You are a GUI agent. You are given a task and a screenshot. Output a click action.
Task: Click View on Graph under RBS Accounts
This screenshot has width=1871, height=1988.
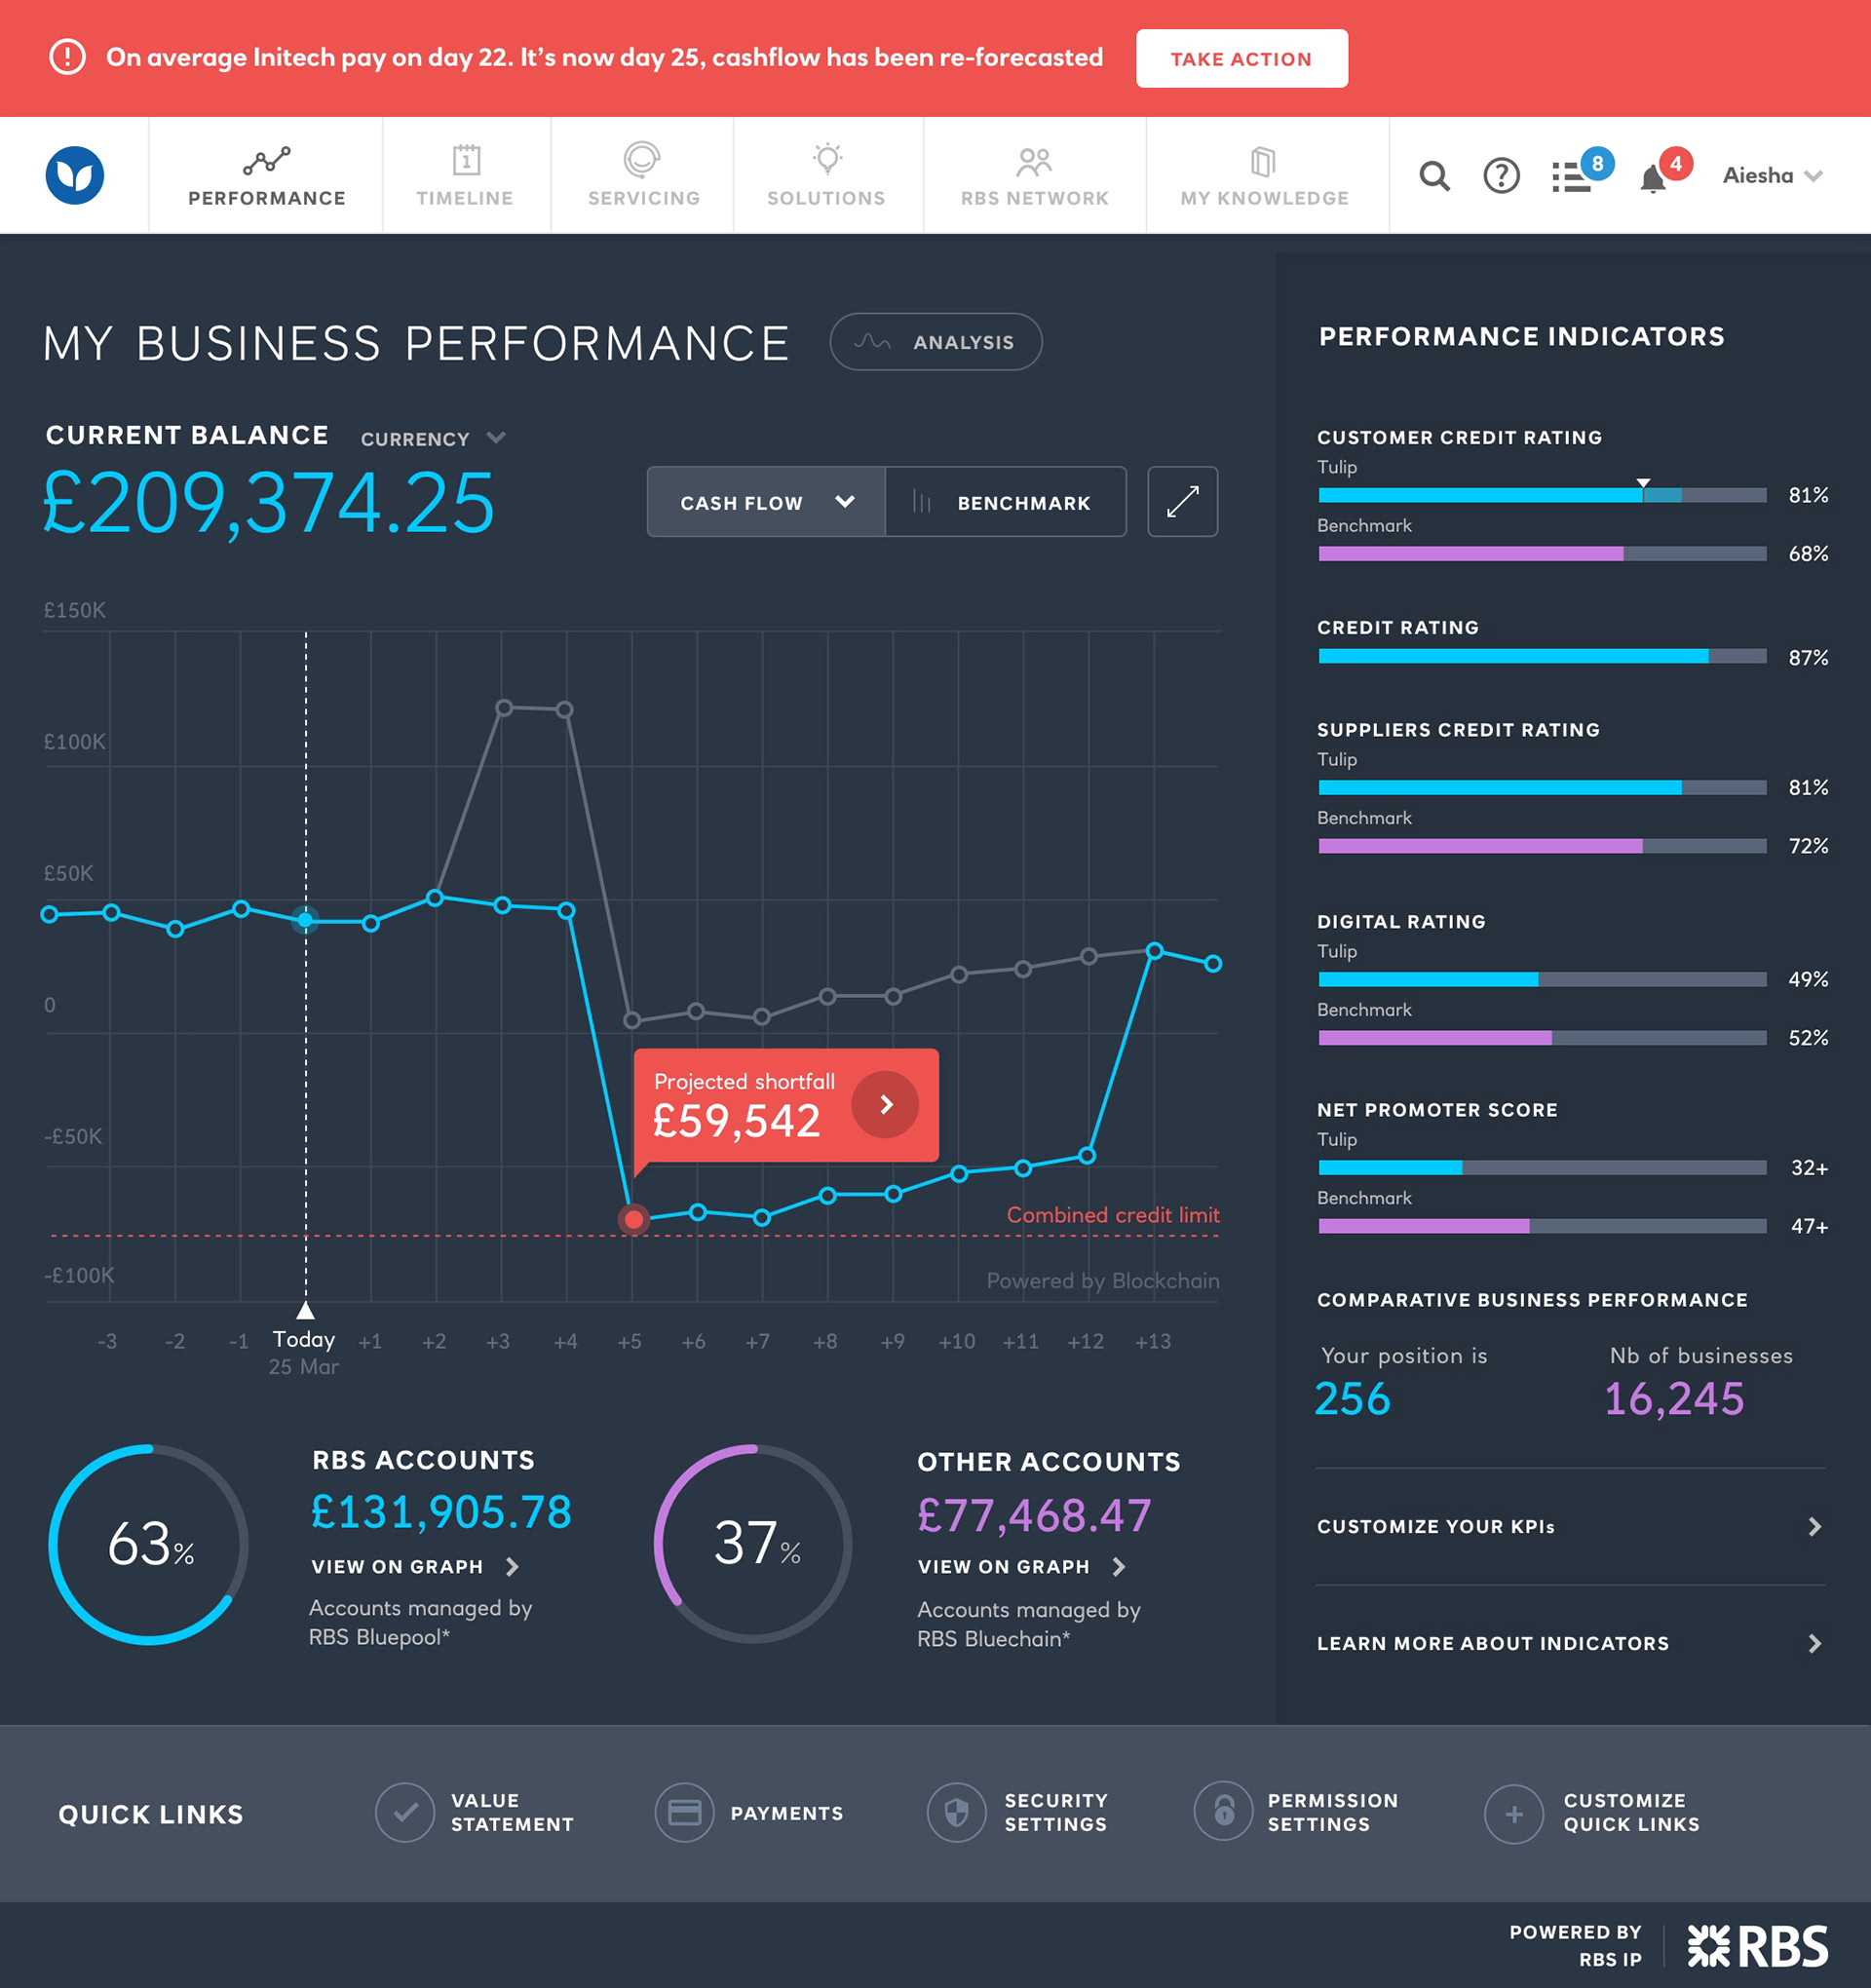414,1566
